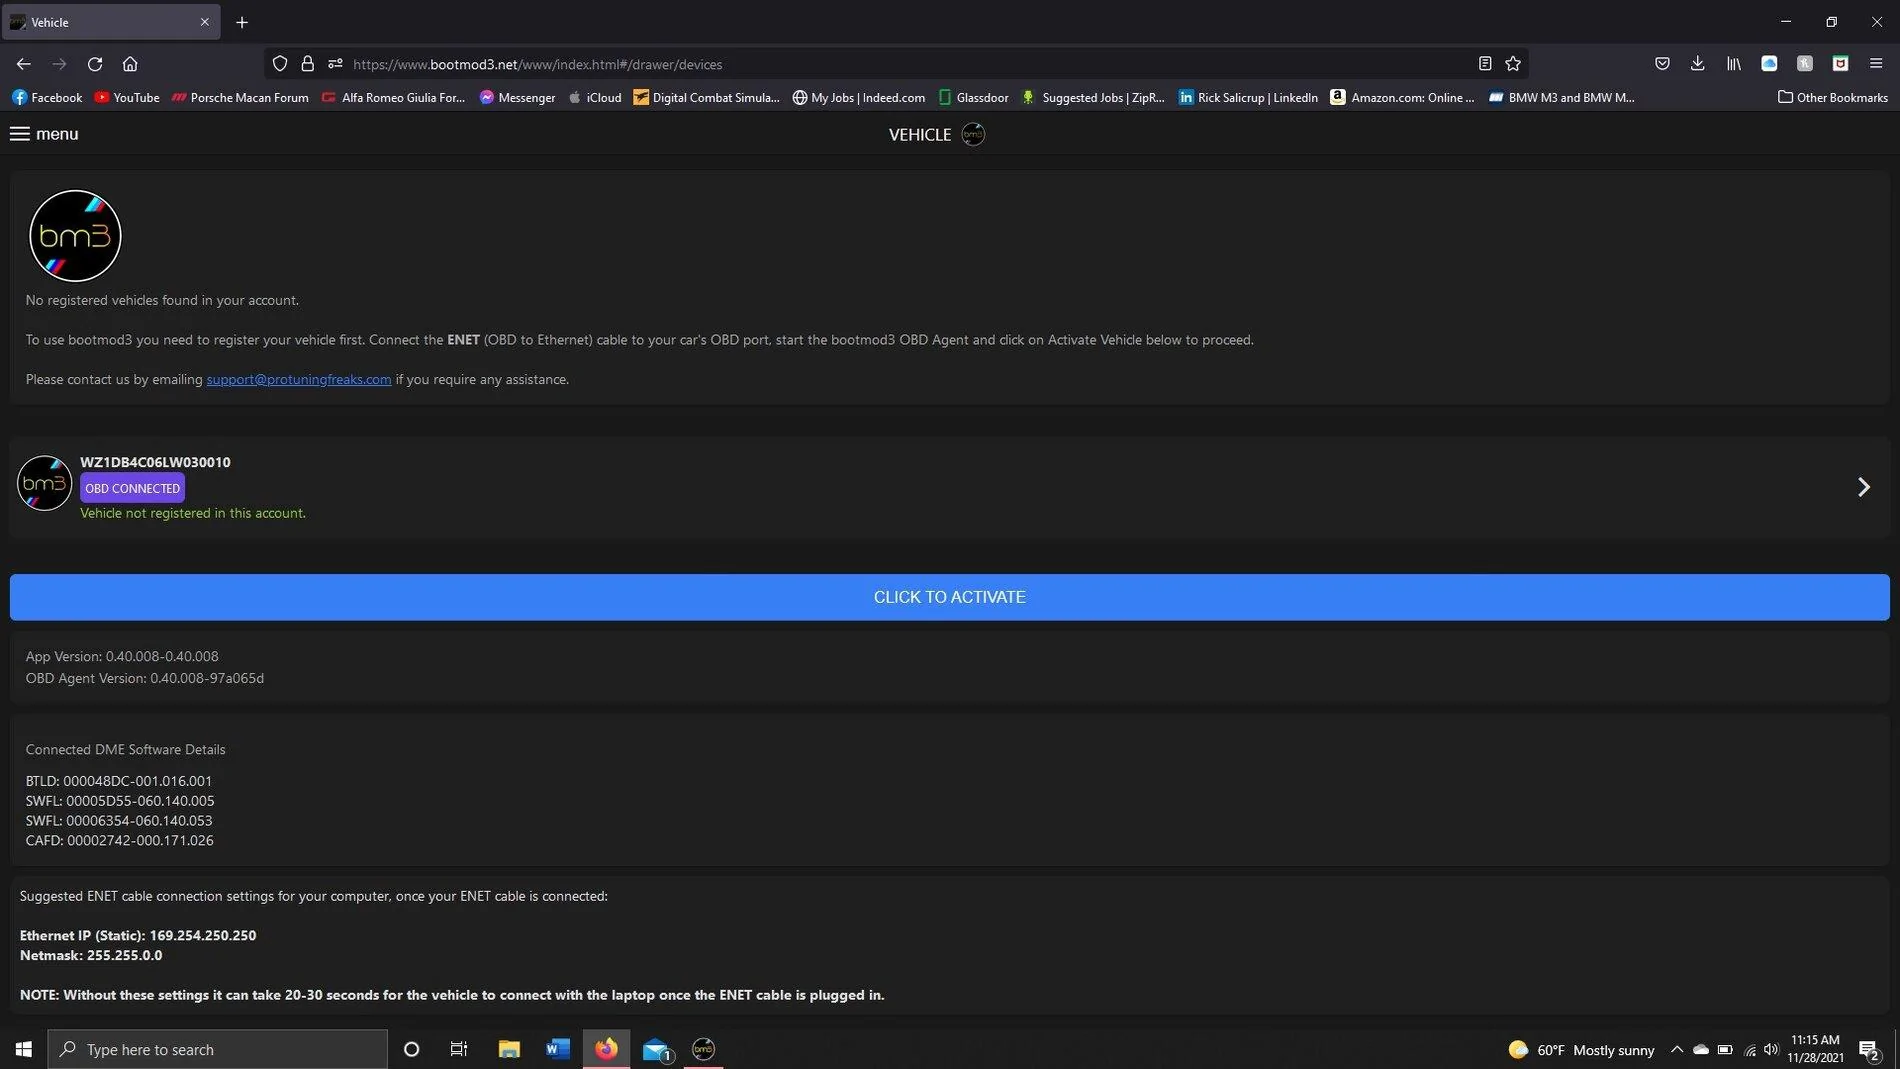Open the notification center icon
The image size is (1900, 1069).
(1868, 1049)
